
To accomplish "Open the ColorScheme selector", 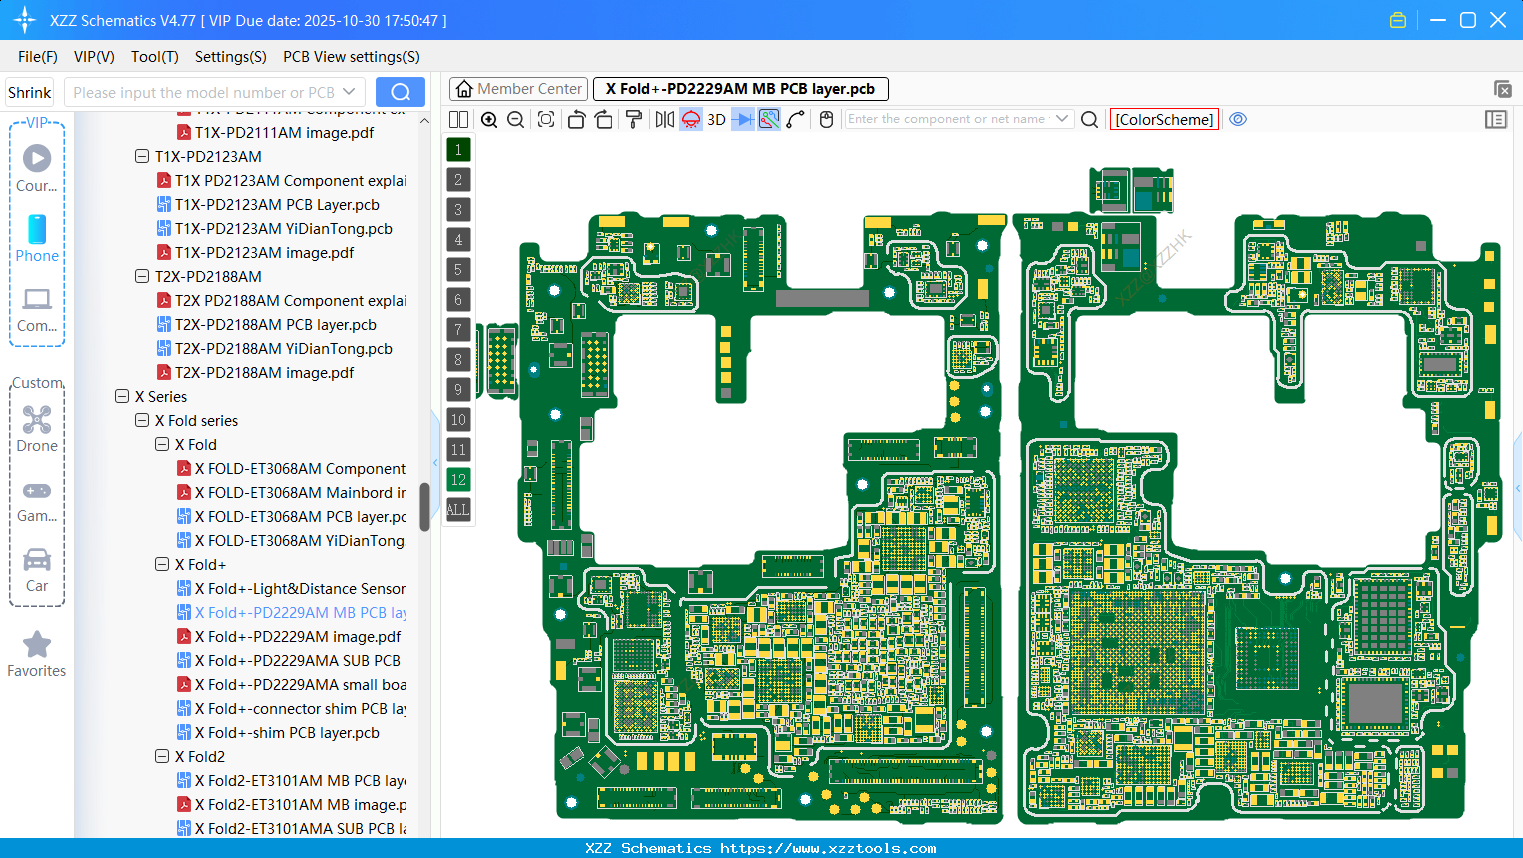I will tap(1163, 119).
